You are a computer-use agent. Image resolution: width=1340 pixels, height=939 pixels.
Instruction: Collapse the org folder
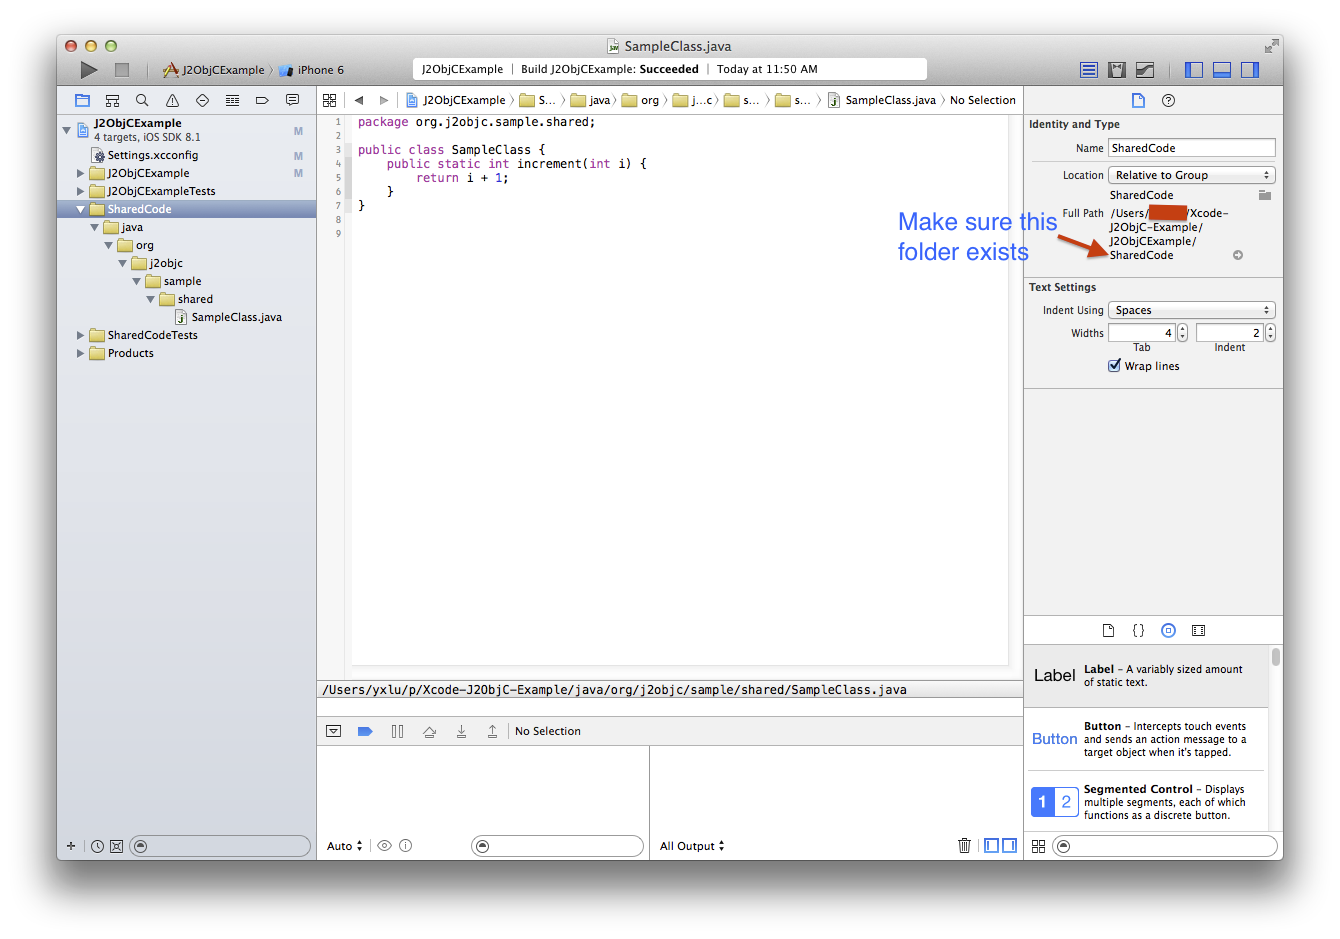click(109, 245)
